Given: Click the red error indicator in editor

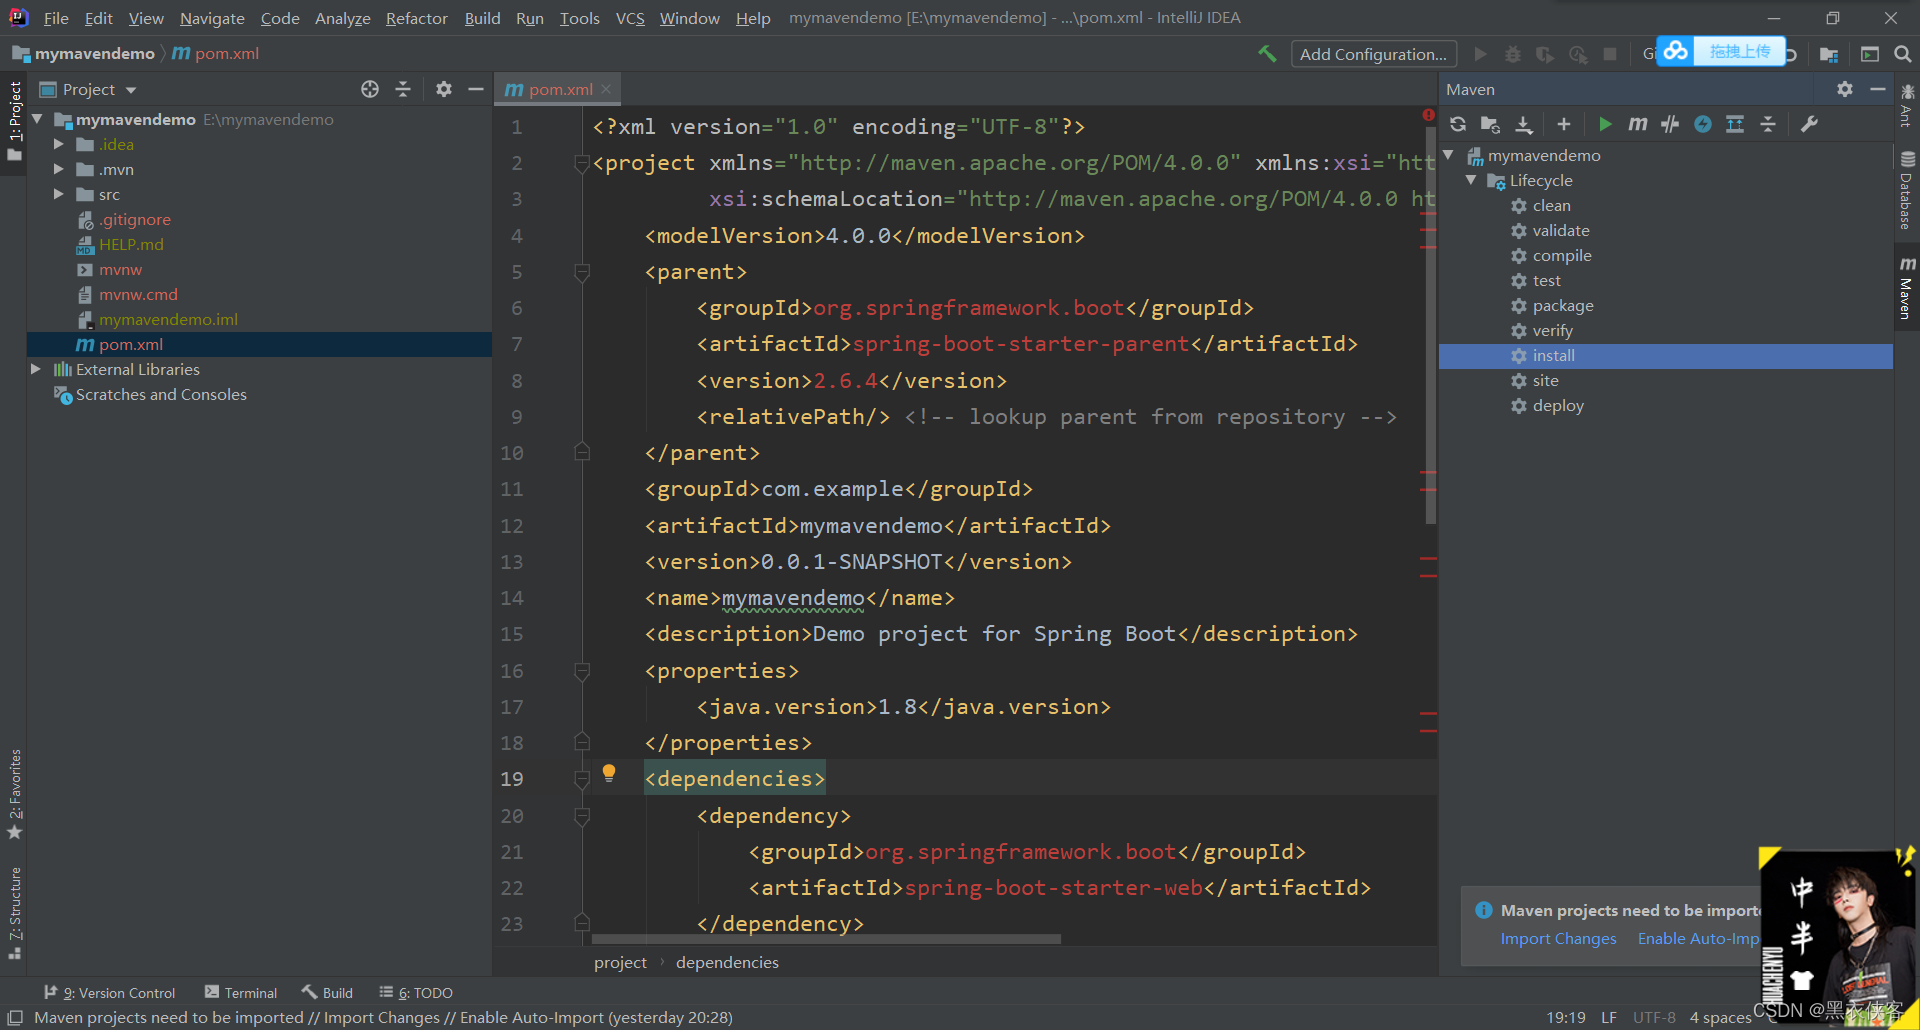Looking at the screenshot, I should pyautogui.click(x=1428, y=115).
